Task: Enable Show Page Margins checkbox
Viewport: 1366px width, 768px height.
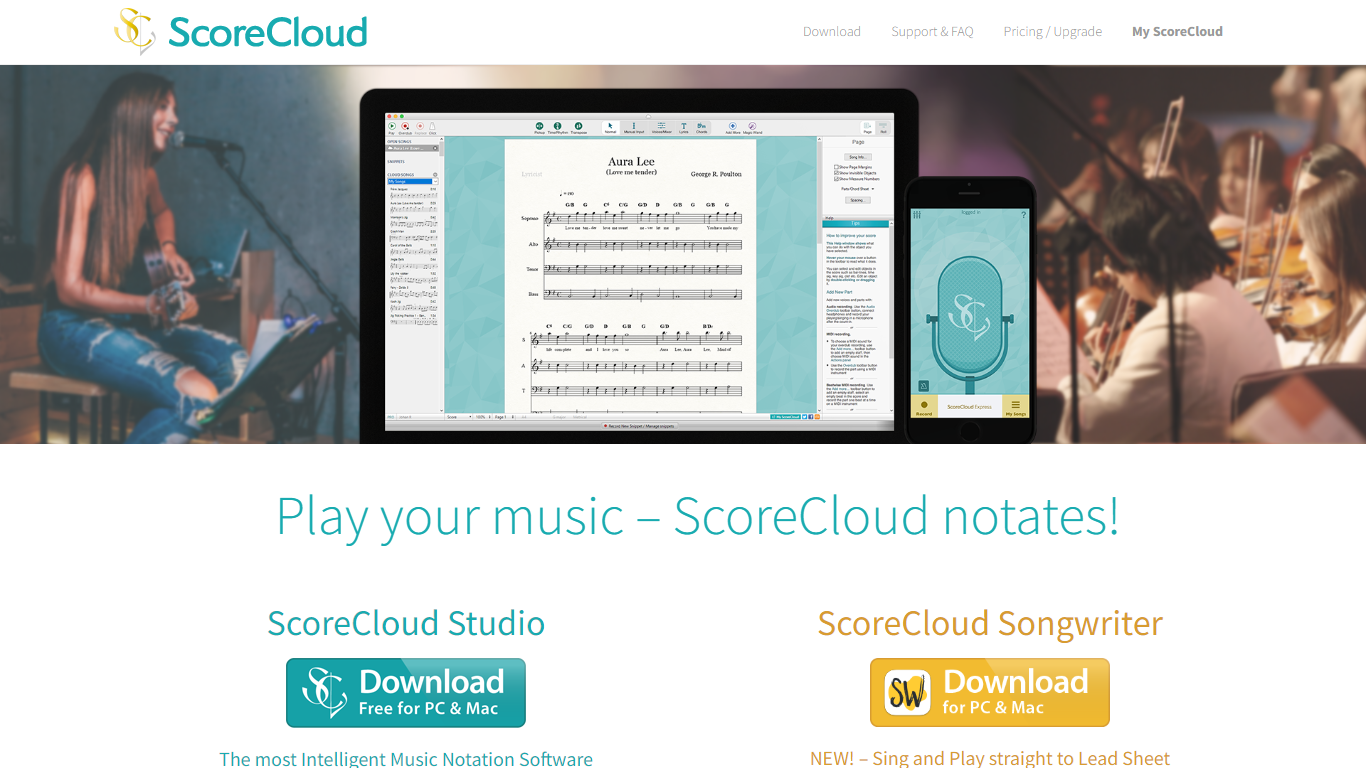Action: pyautogui.click(x=837, y=167)
